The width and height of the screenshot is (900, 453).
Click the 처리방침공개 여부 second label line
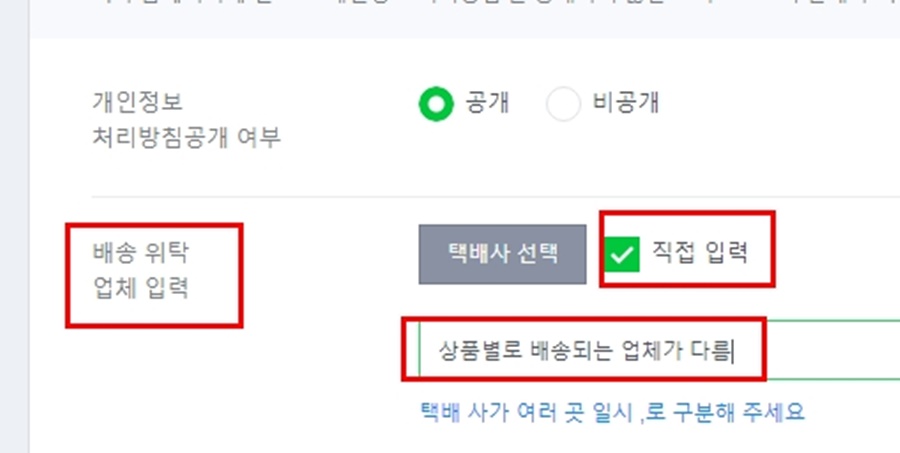click(x=187, y=138)
